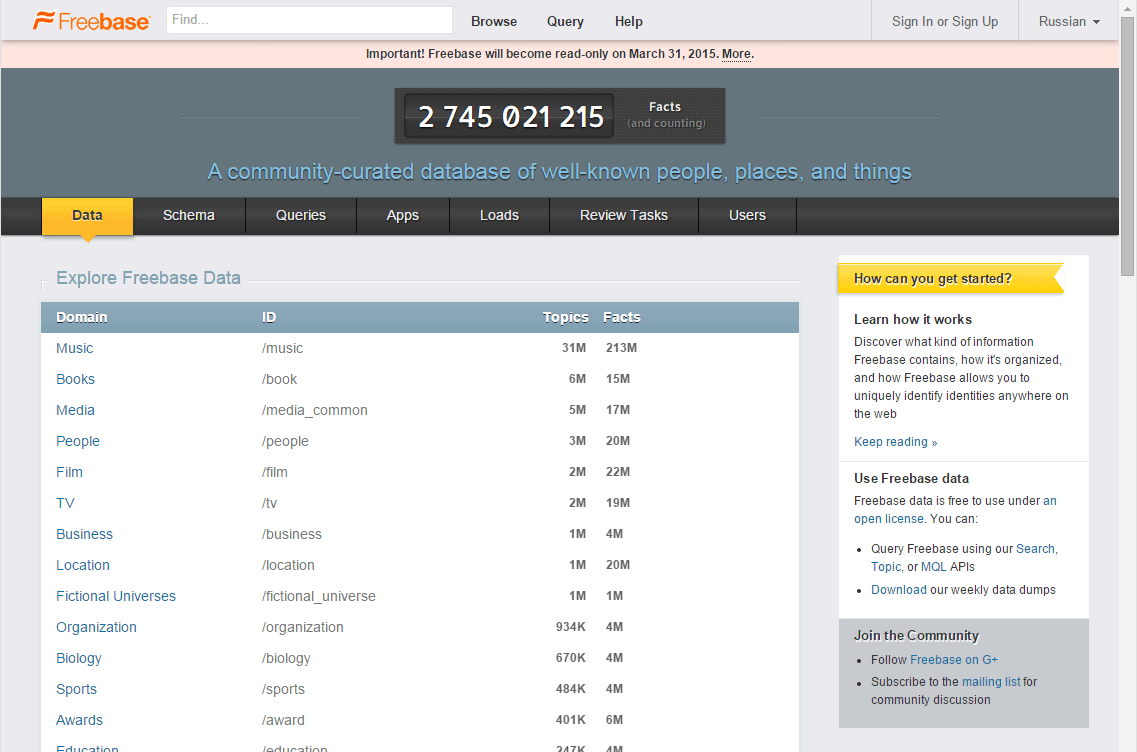Go to the Users tab
The image size is (1137, 752).
(x=747, y=215)
